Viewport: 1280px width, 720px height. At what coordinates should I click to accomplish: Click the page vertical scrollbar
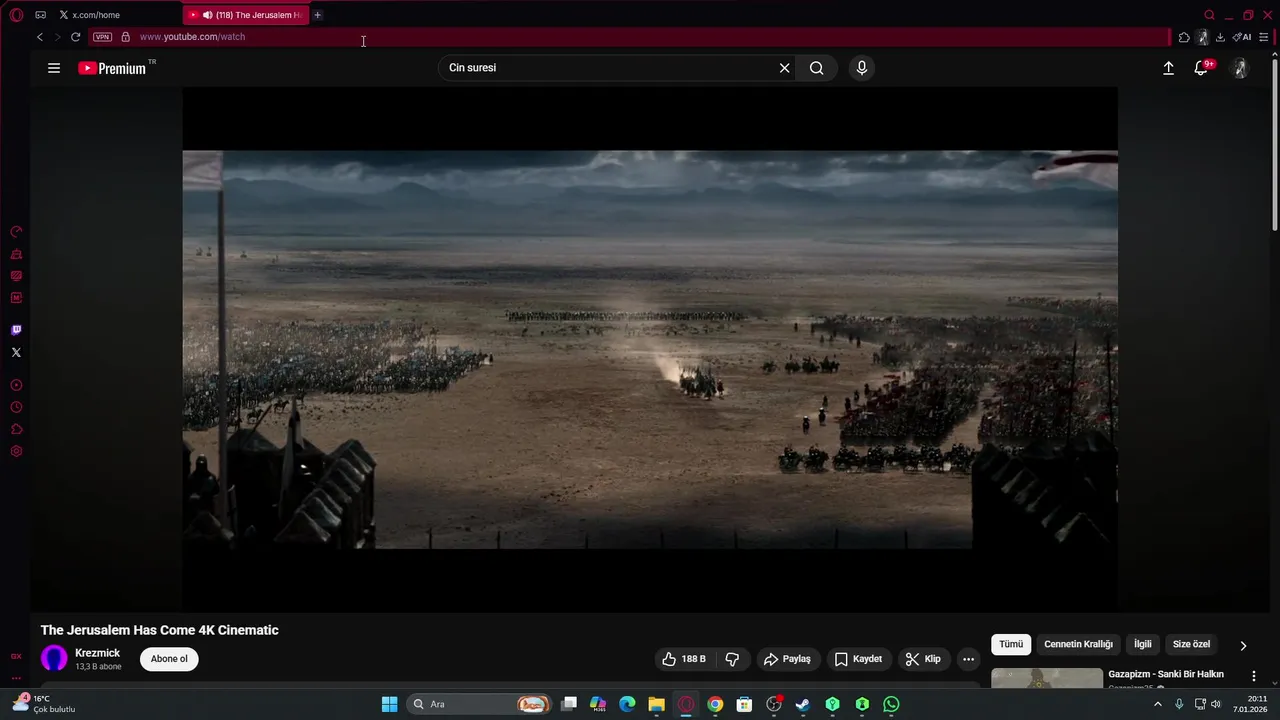pos(1274,144)
